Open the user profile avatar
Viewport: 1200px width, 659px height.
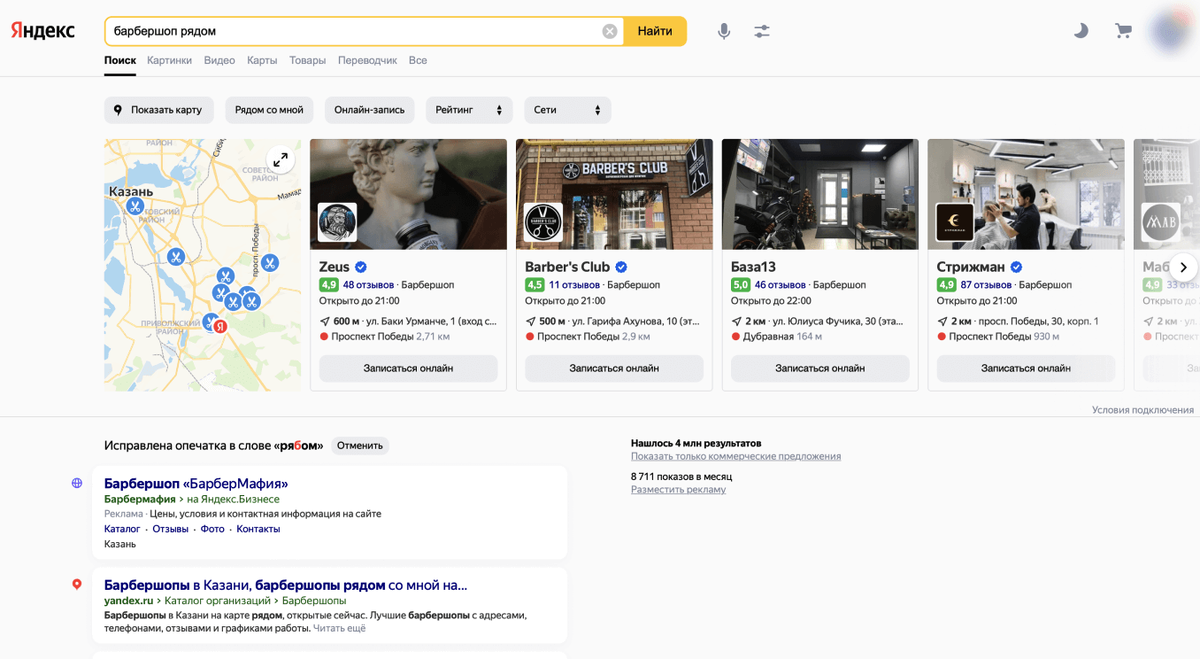[x=1173, y=31]
